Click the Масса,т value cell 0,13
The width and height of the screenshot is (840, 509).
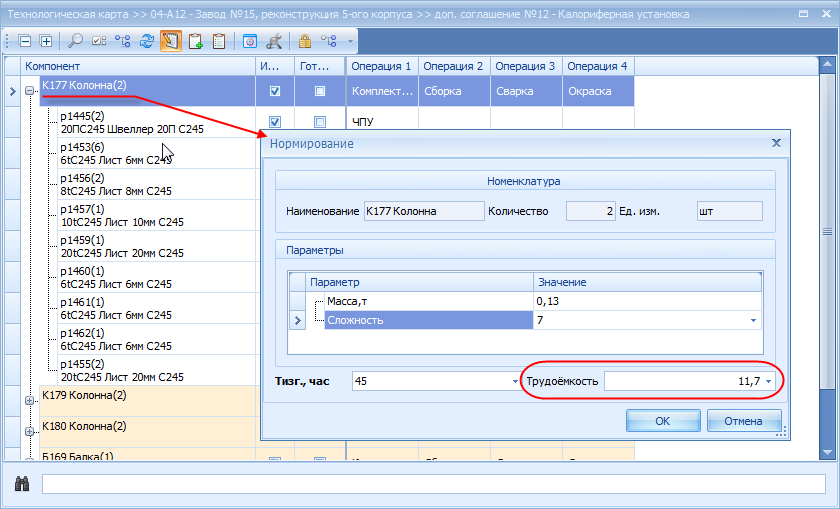(x=647, y=301)
